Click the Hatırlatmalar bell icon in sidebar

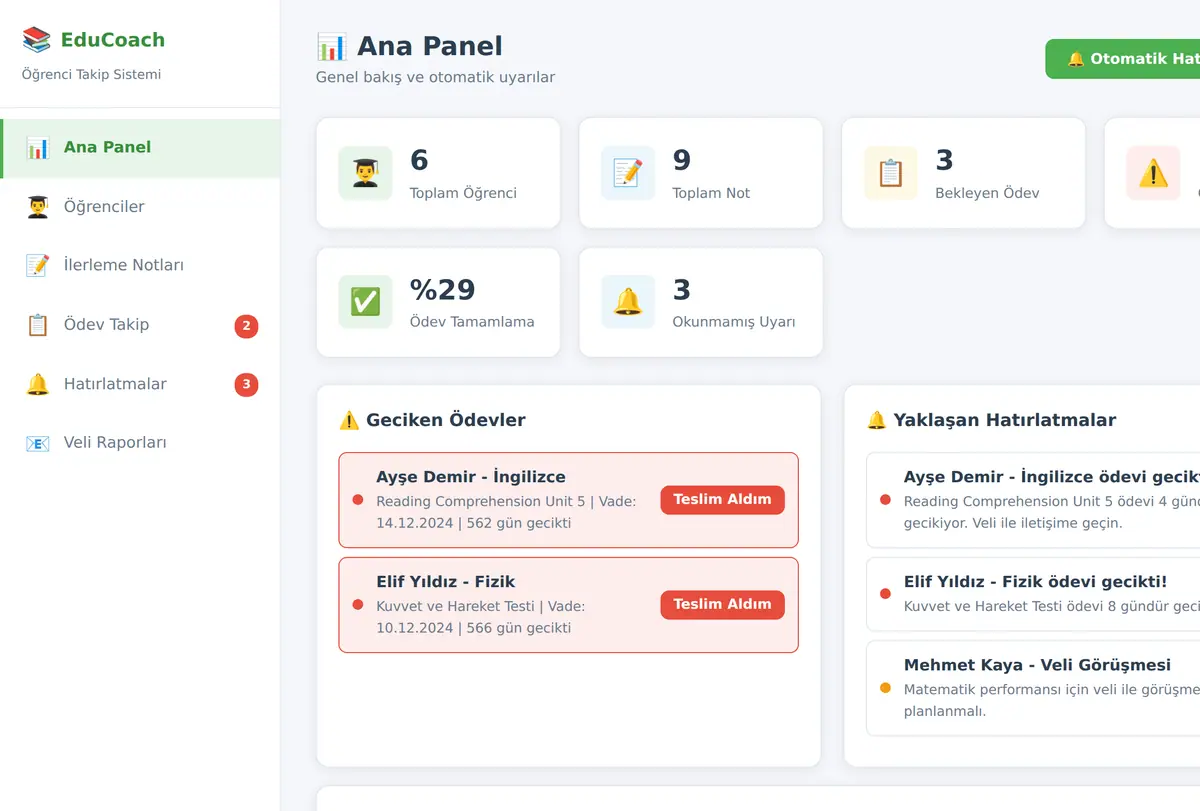(38, 384)
